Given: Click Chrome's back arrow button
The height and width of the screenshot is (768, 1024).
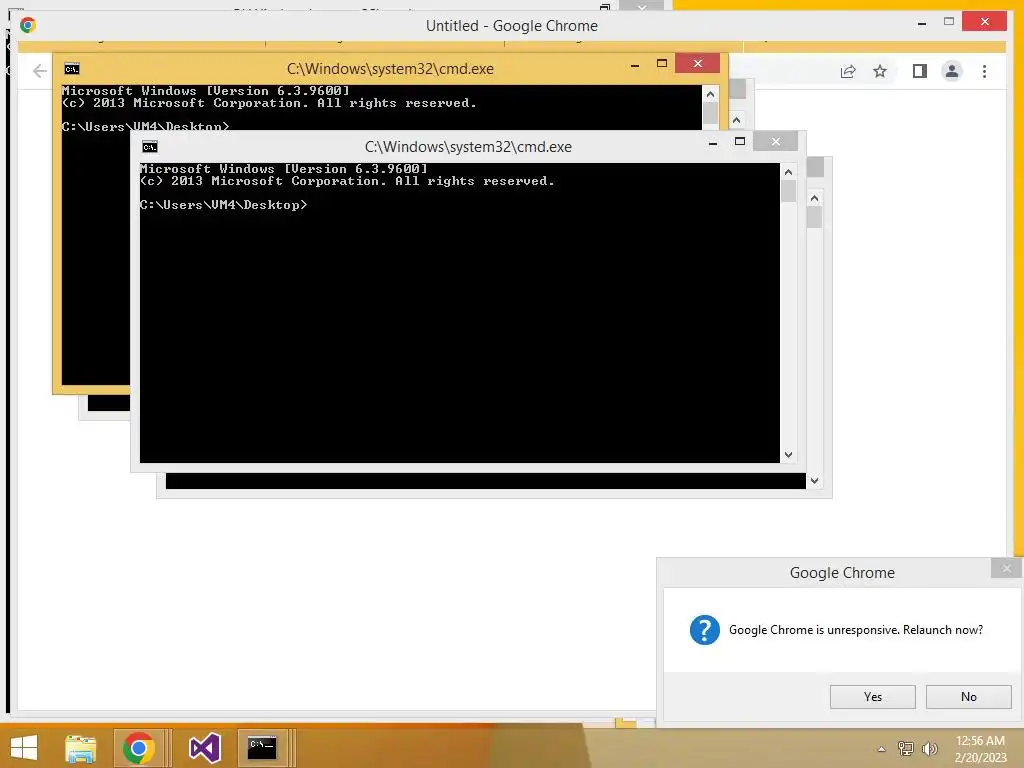Looking at the screenshot, I should click(40, 71).
